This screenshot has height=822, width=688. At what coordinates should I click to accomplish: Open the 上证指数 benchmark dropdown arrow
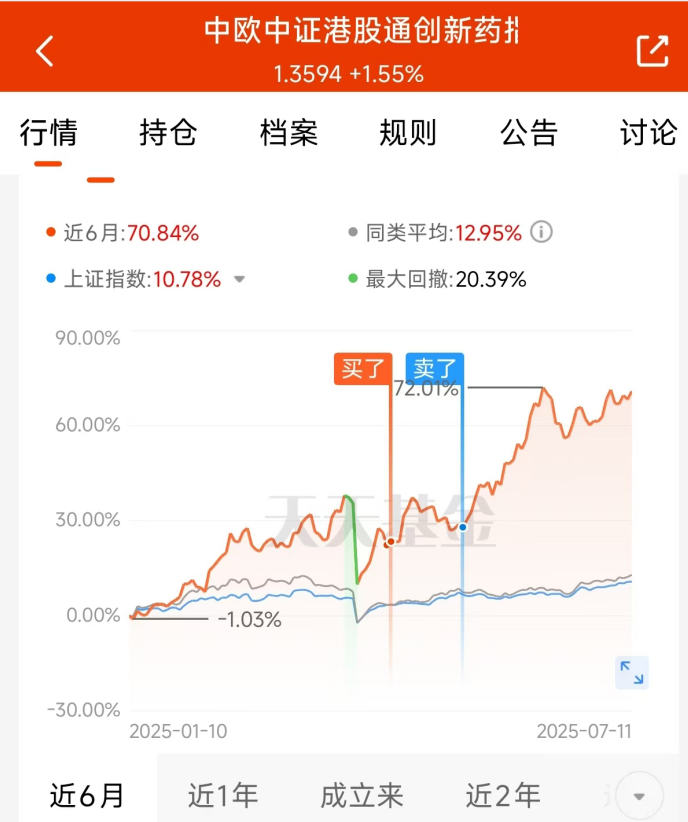click(239, 279)
